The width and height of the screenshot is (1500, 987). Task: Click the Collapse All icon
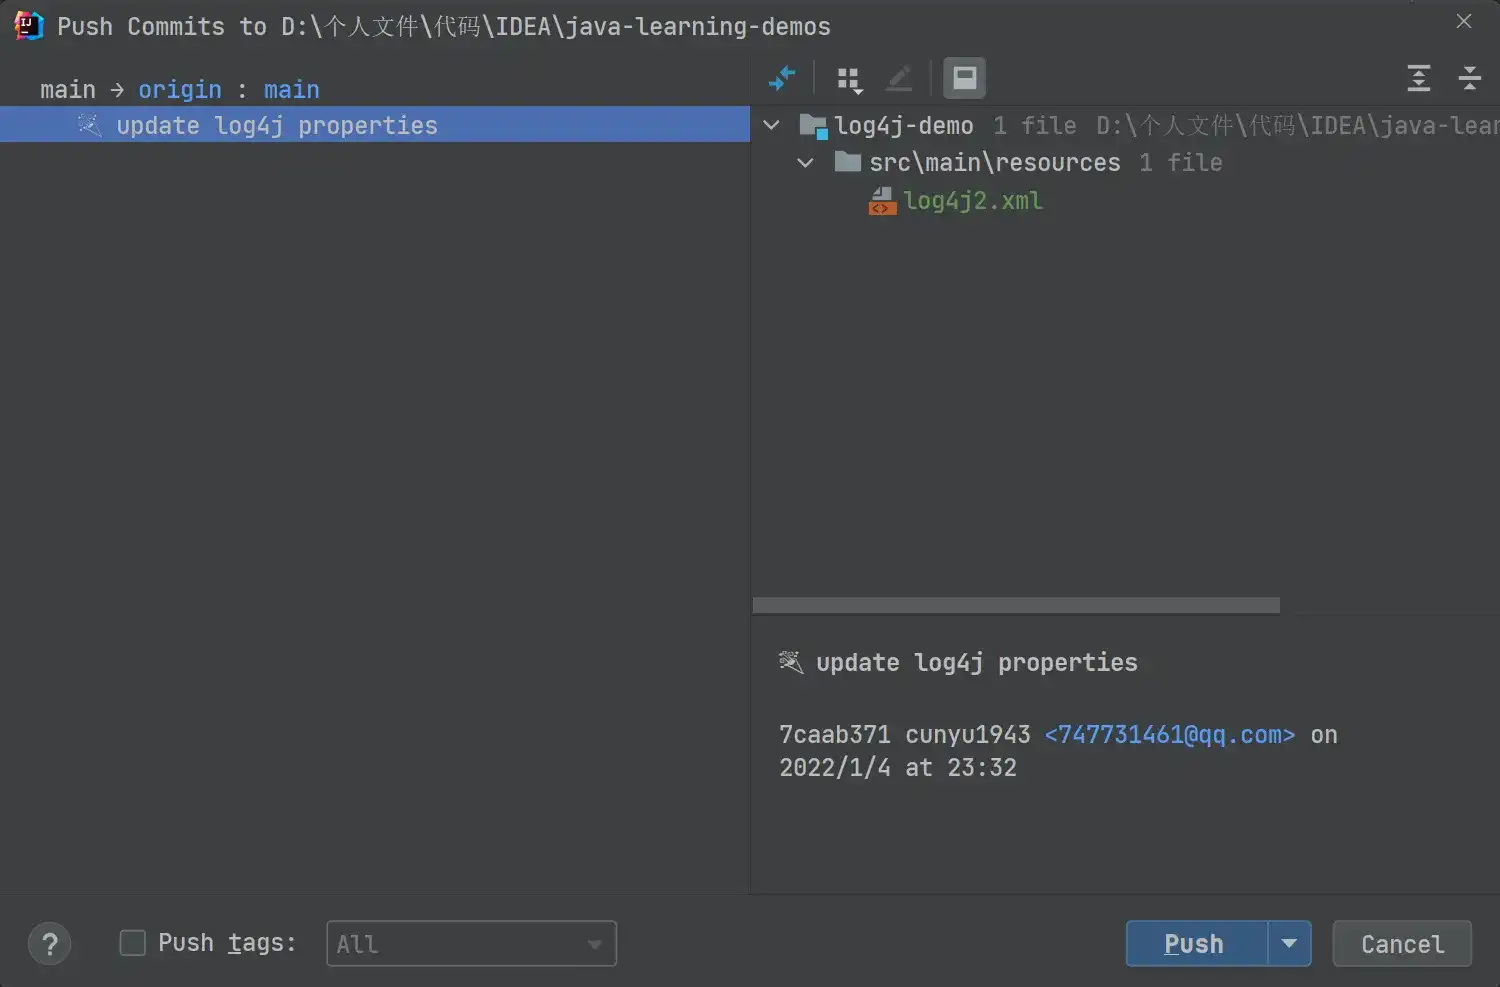(x=1469, y=78)
